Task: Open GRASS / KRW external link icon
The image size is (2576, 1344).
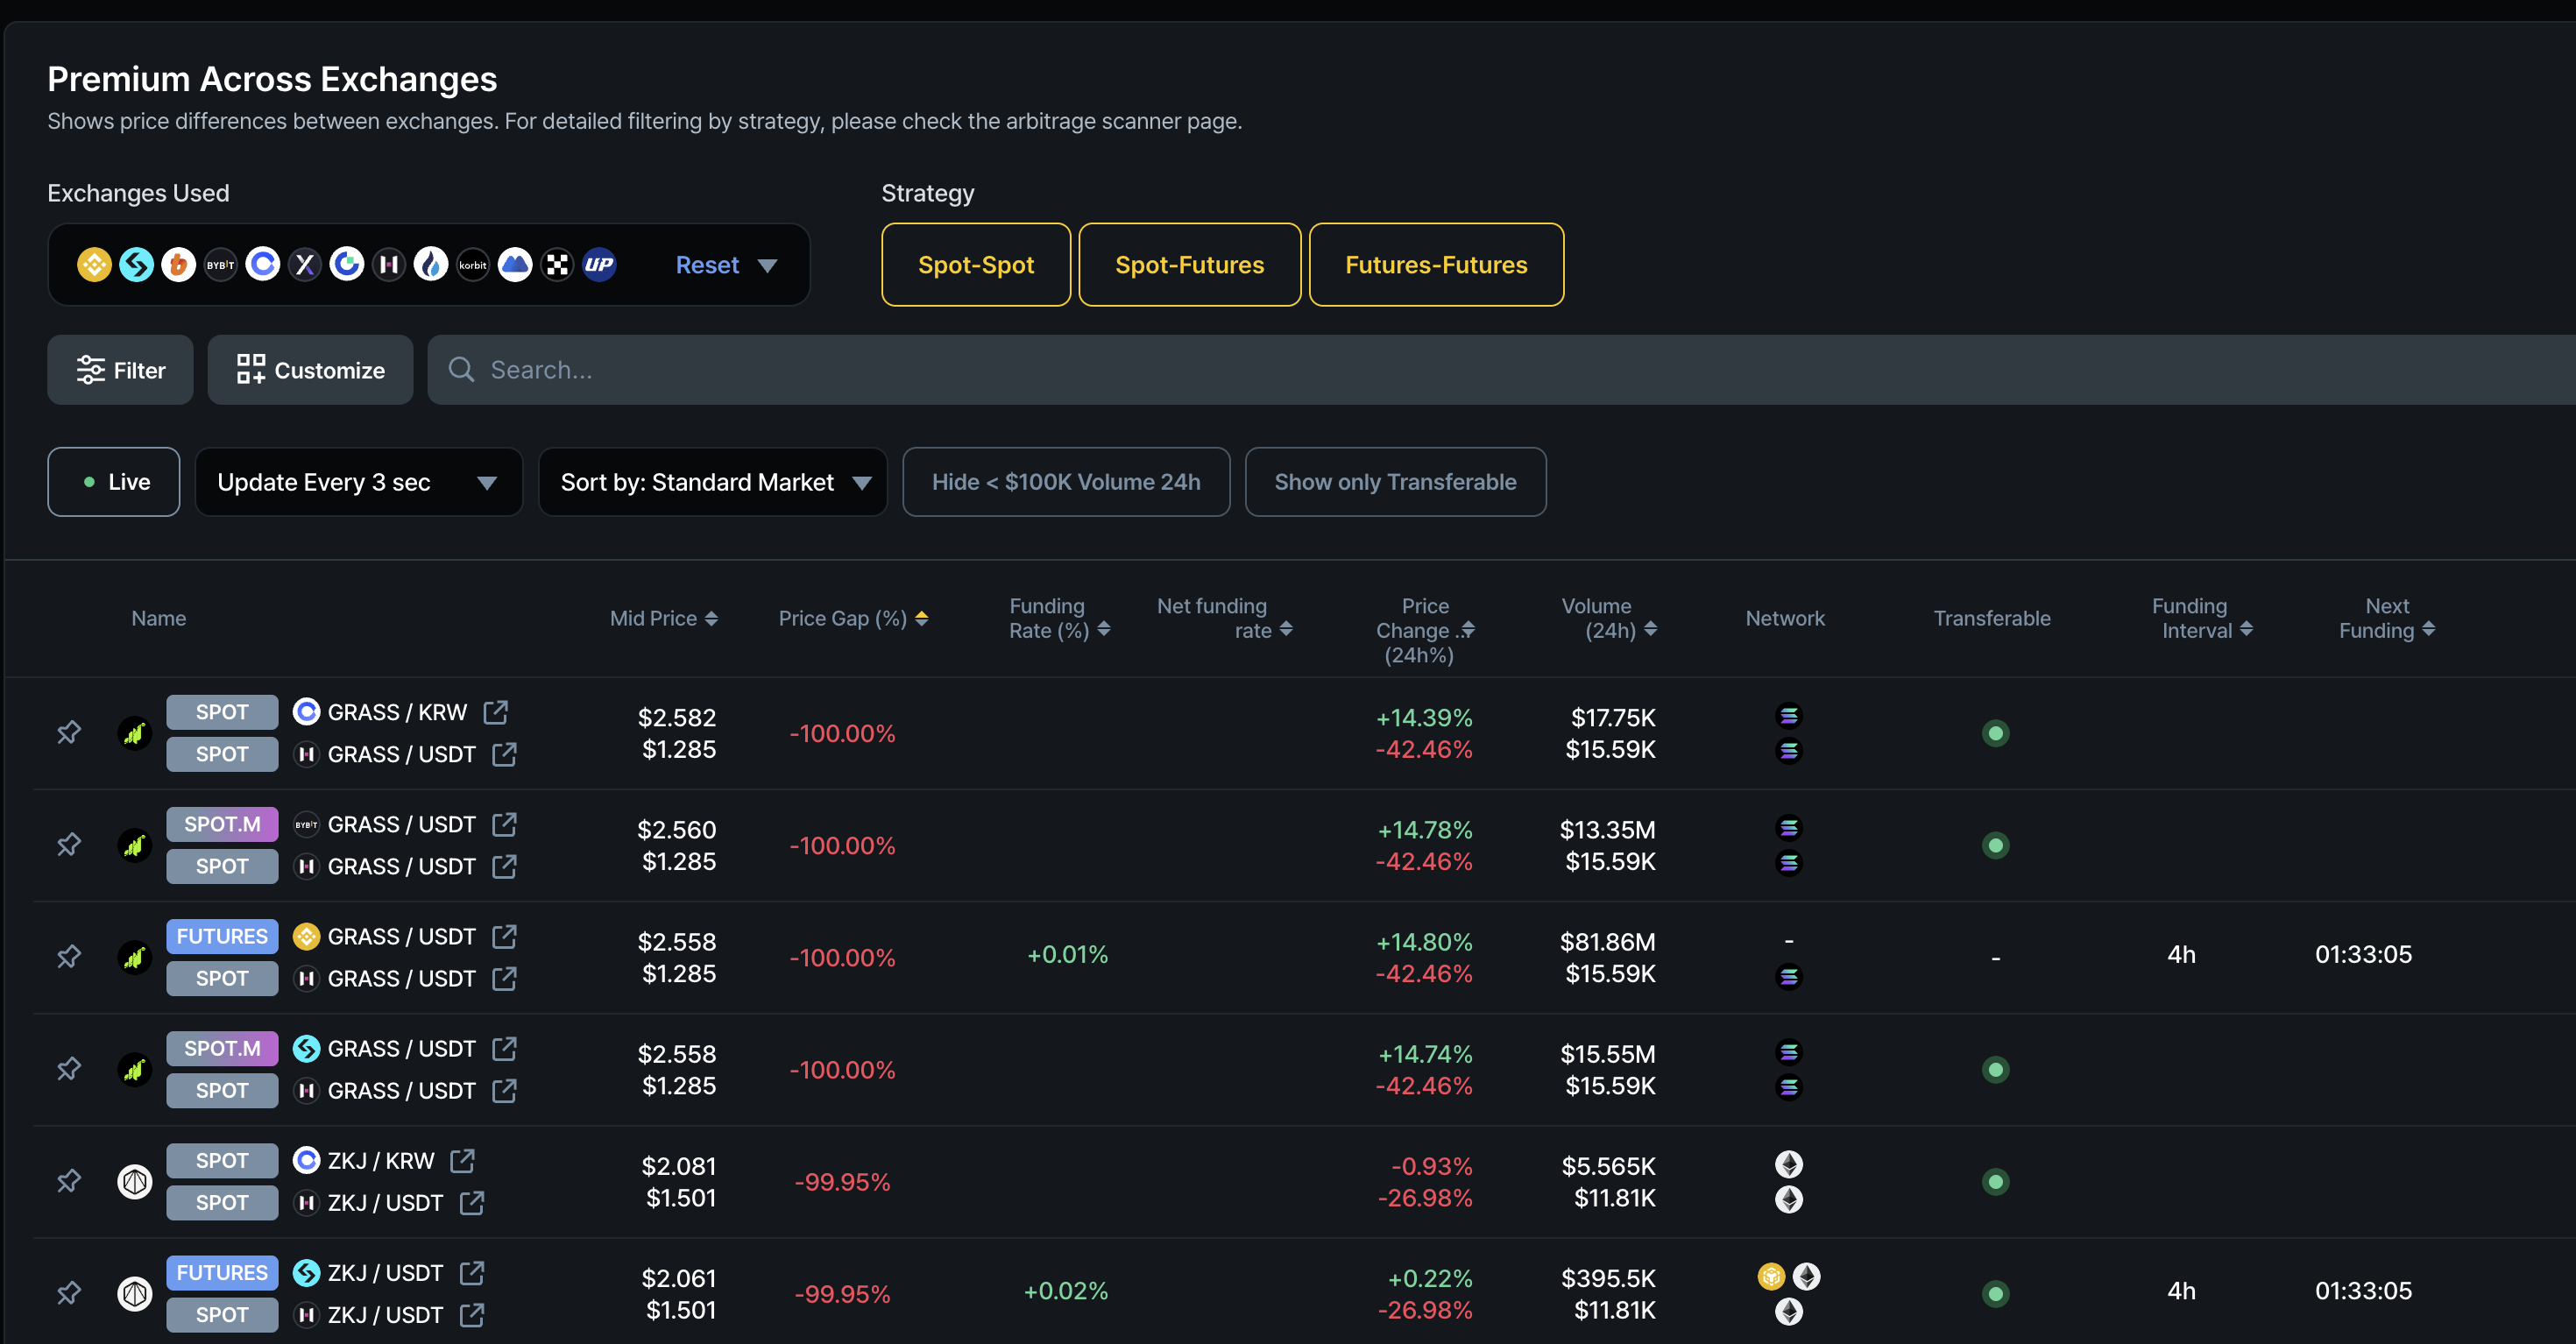Action: tap(496, 712)
